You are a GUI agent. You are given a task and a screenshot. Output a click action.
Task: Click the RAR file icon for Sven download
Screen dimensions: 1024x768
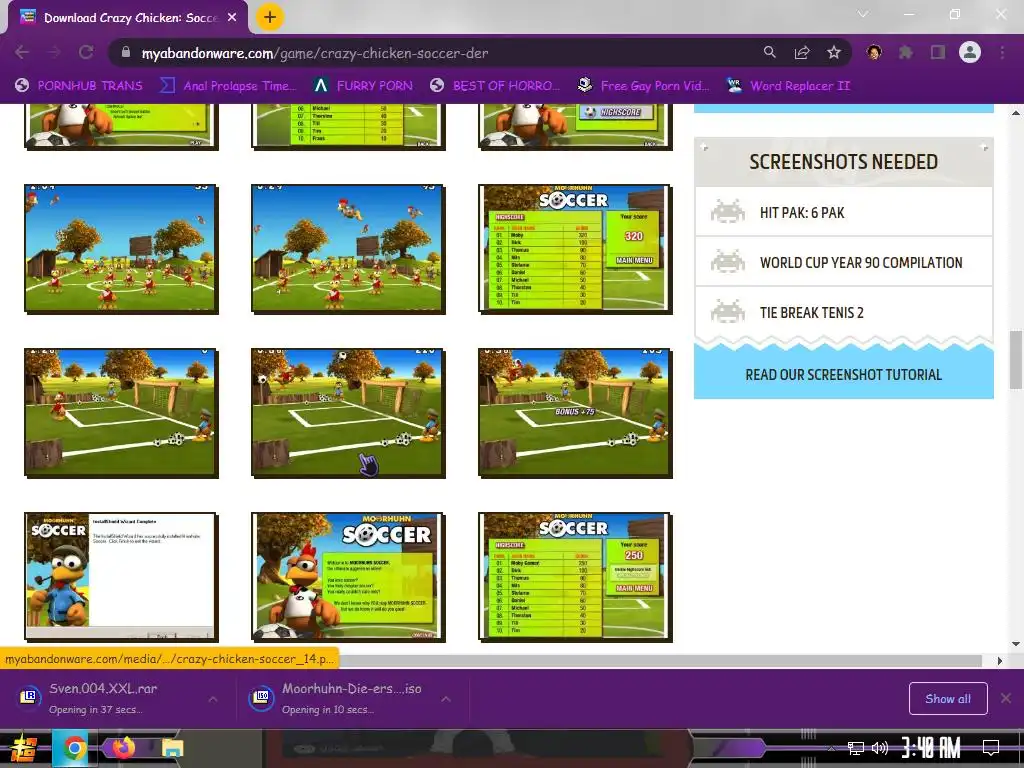tap(28, 697)
